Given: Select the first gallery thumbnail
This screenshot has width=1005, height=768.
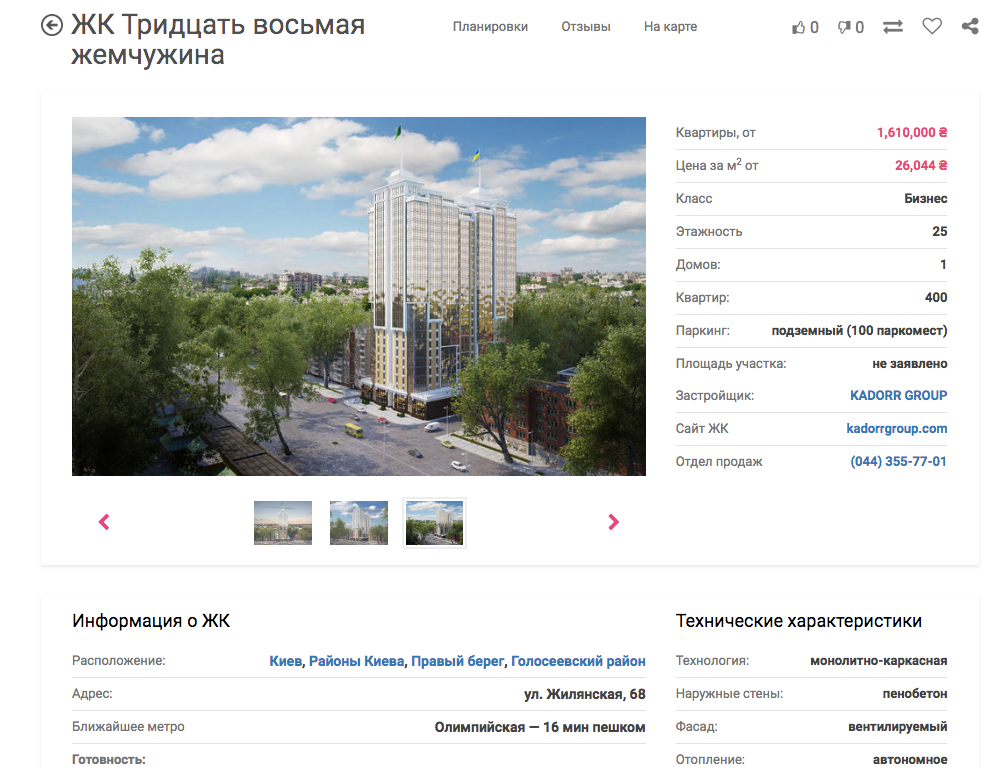Looking at the screenshot, I should coord(283,523).
